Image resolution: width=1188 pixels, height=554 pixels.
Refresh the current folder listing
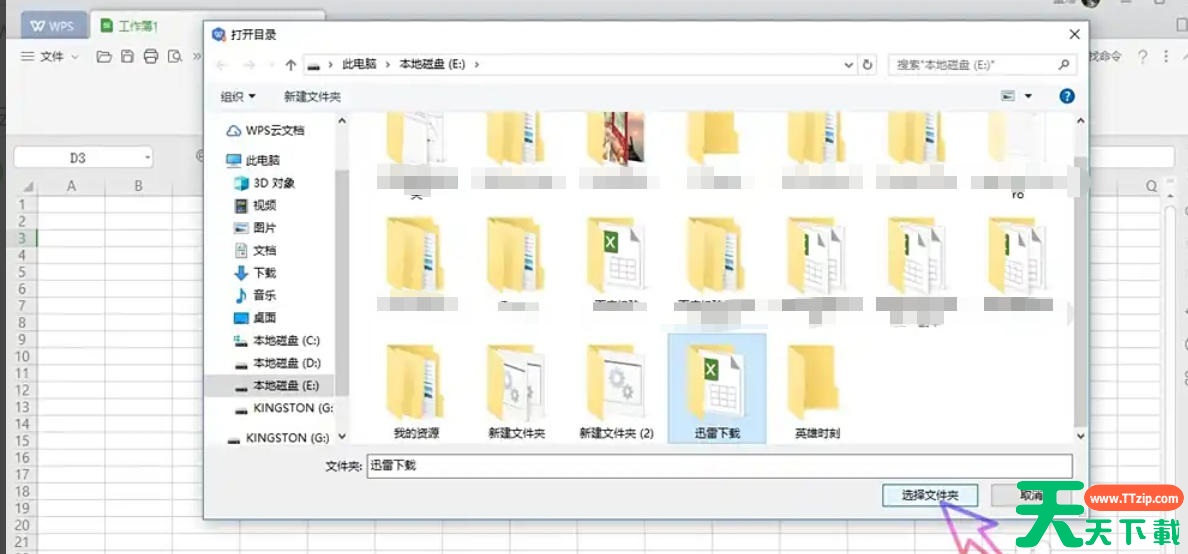click(867, 64)
